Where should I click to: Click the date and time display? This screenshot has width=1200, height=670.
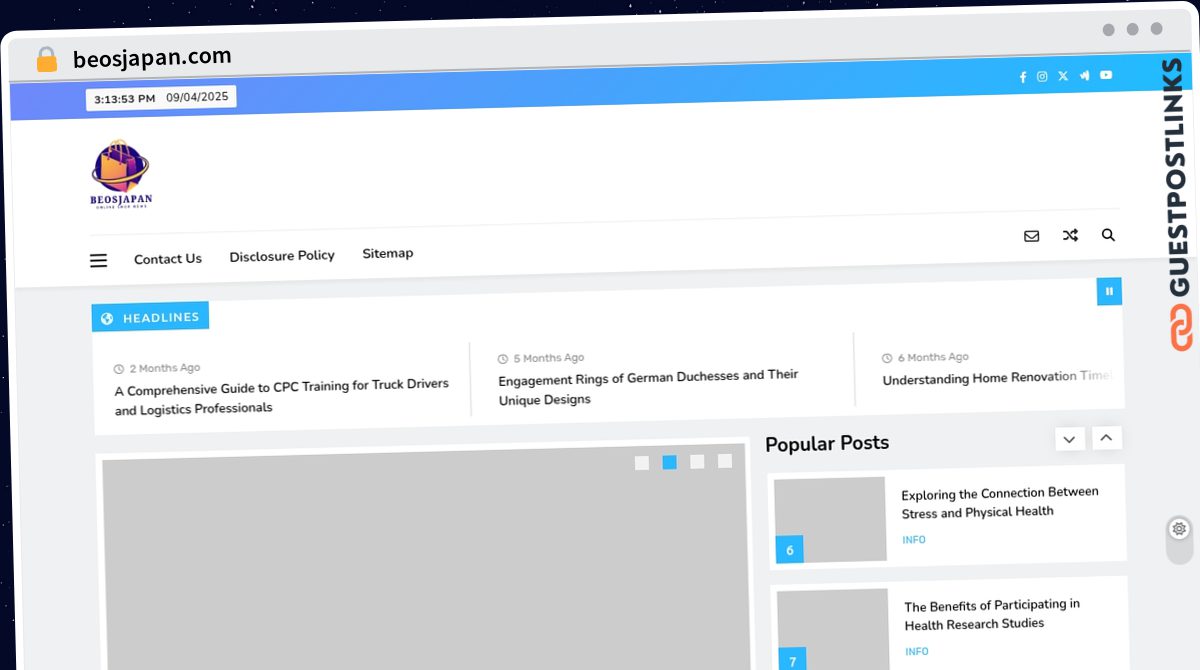tap(161, 98)
